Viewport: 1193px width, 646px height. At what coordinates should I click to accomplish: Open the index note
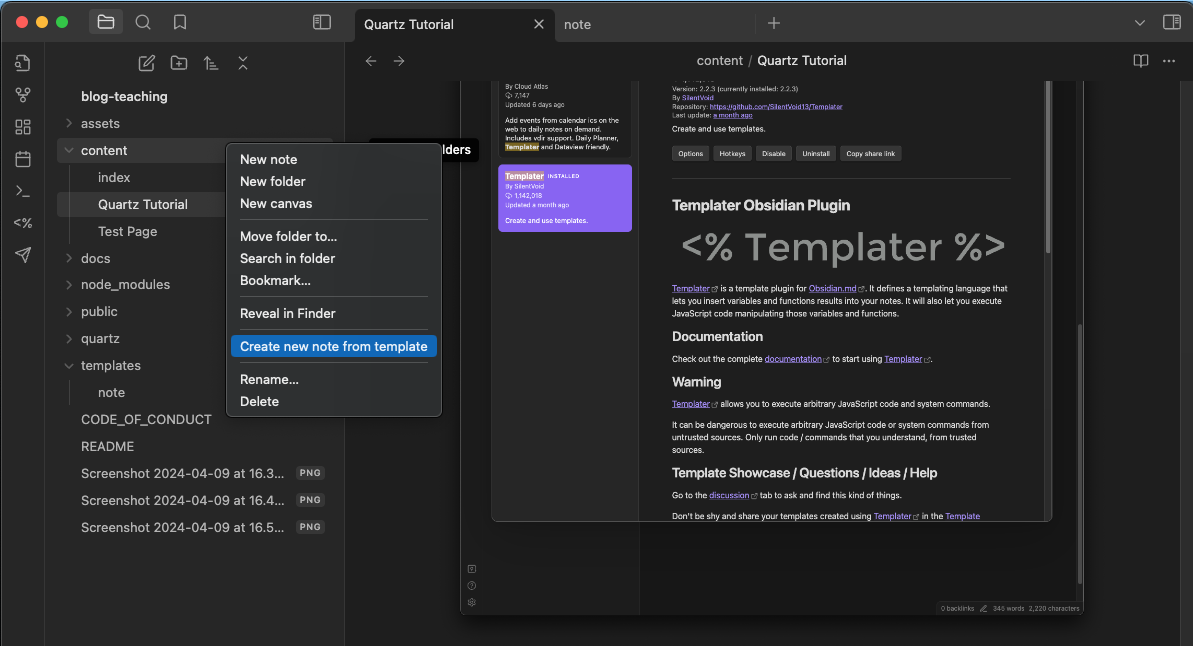114,177
